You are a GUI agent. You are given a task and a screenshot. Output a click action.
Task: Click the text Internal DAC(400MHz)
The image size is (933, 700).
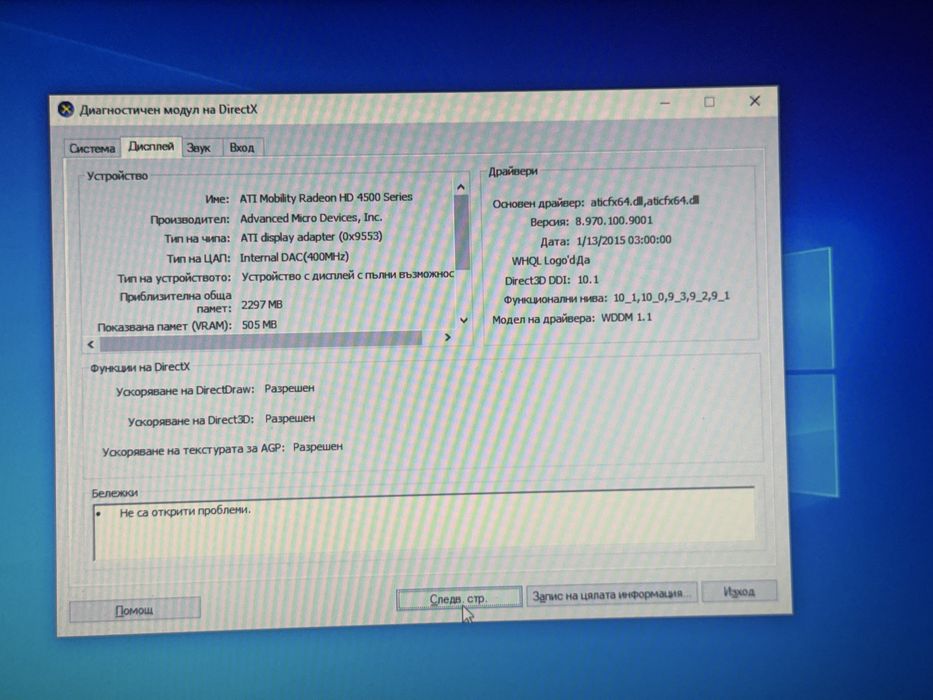295,257
